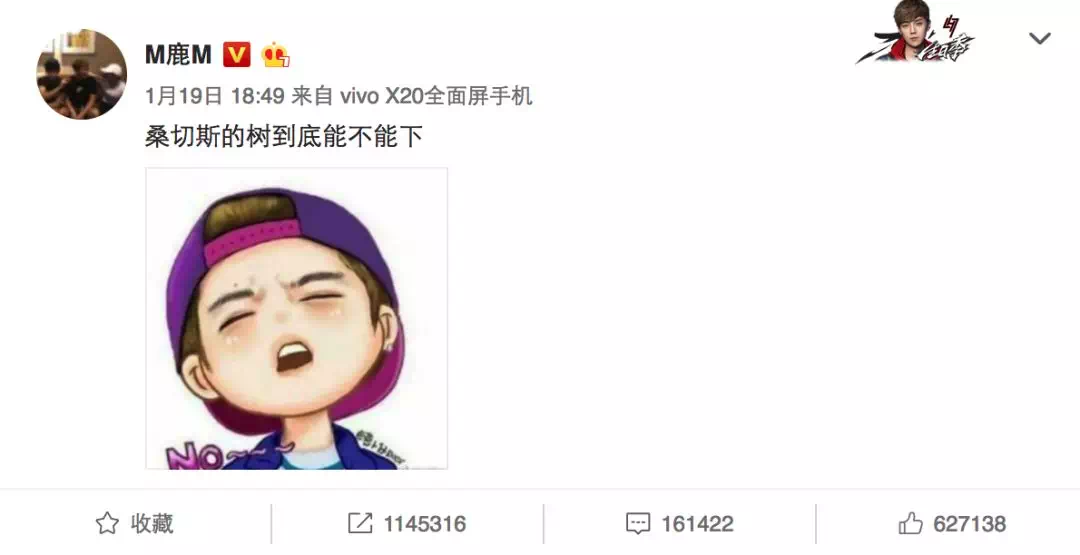This screenshot has height=555, width=1080.
Task: Like the post with thumbs-up icon
Action: (911, 523)
